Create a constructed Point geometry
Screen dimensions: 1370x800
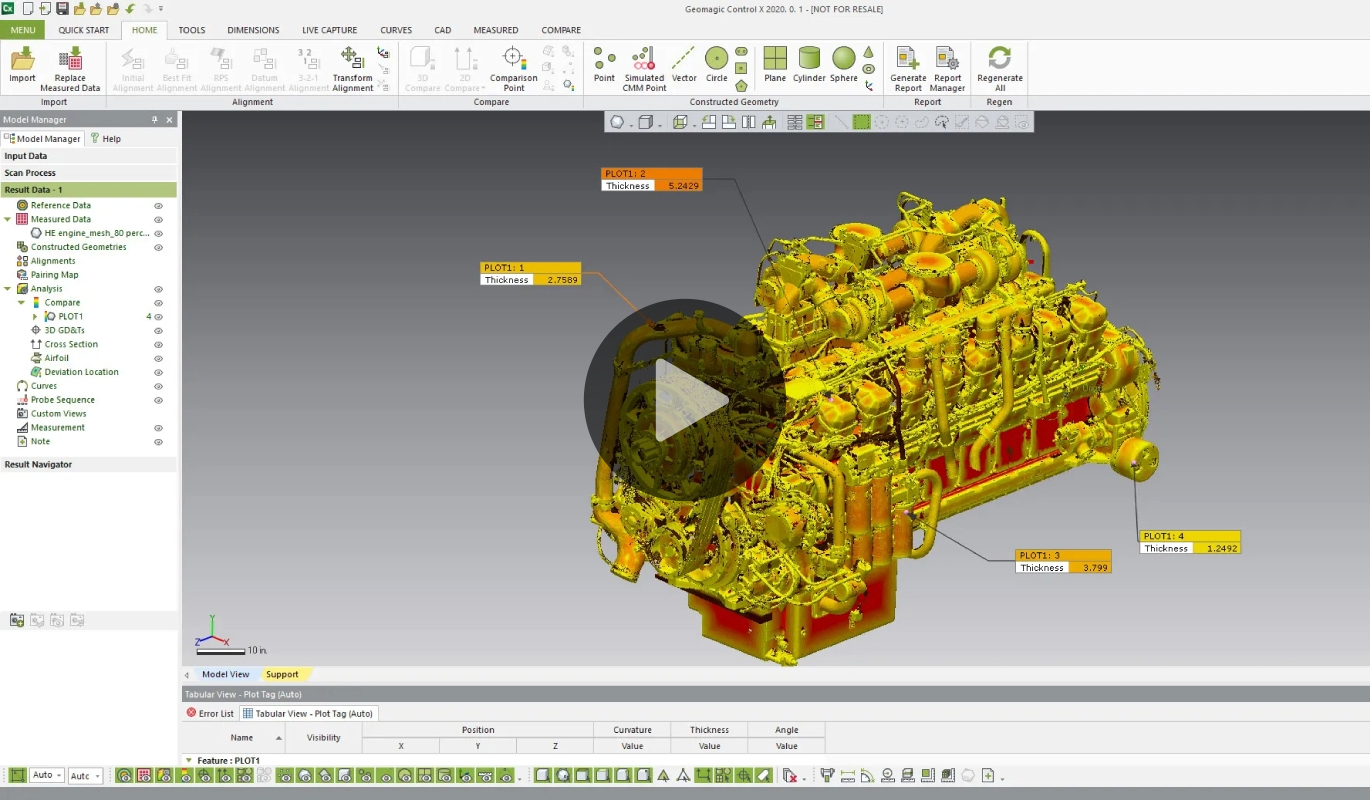[x=604, y=65]
